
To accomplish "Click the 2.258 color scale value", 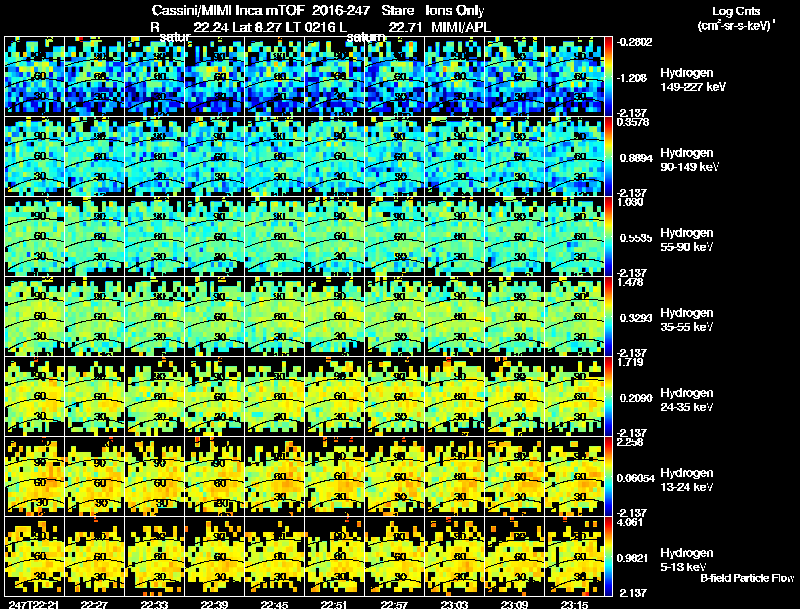I will [x=630, y=442].
